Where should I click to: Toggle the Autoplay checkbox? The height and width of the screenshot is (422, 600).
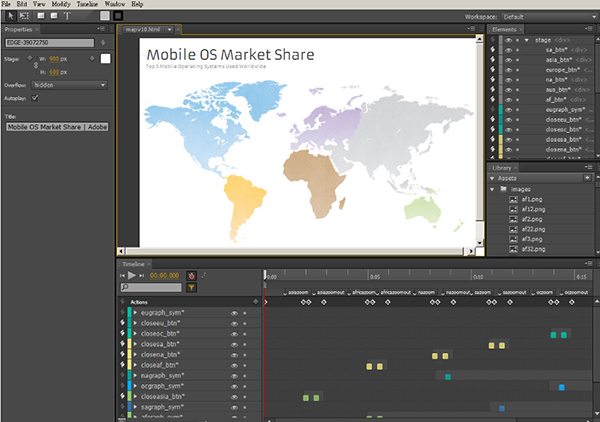36,98
